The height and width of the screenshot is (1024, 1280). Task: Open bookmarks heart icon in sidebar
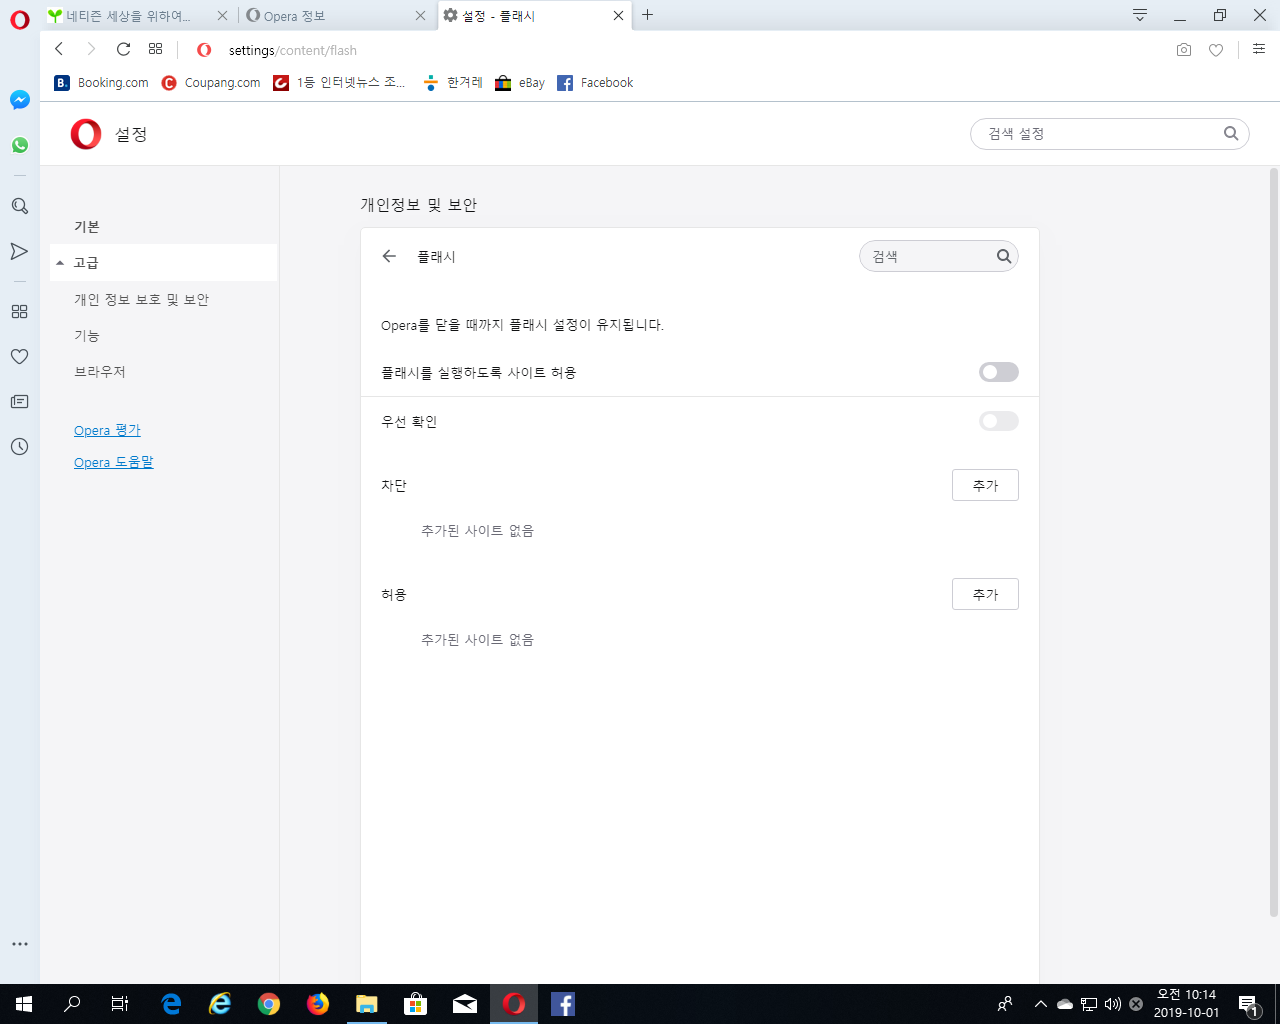pos(20,357)
